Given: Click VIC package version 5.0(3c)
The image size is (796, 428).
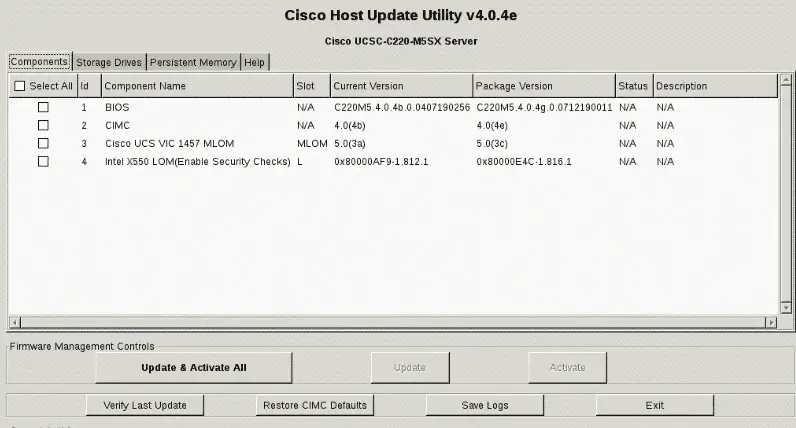Looking at the screenshot, I should (x=492, y=144).
